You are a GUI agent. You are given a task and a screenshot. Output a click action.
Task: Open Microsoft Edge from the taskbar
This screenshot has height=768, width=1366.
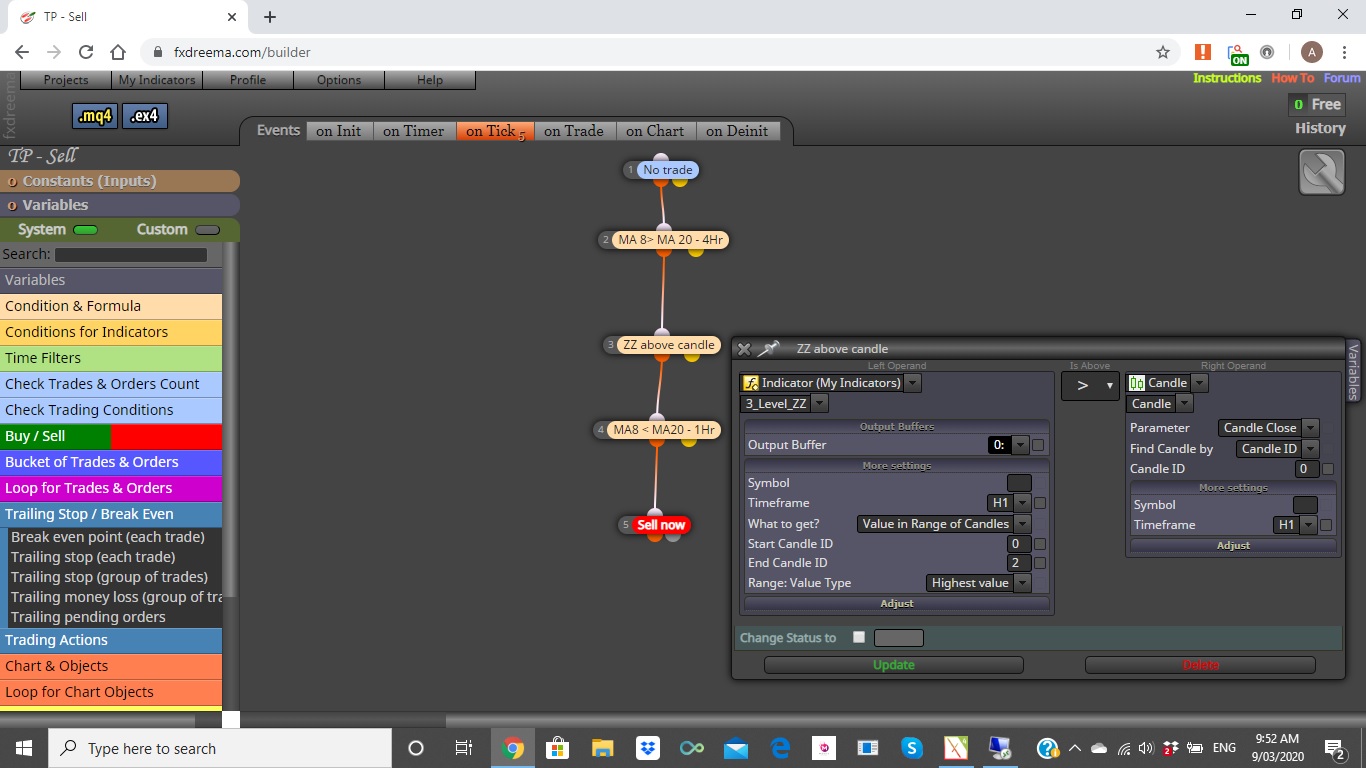(781, 748)
